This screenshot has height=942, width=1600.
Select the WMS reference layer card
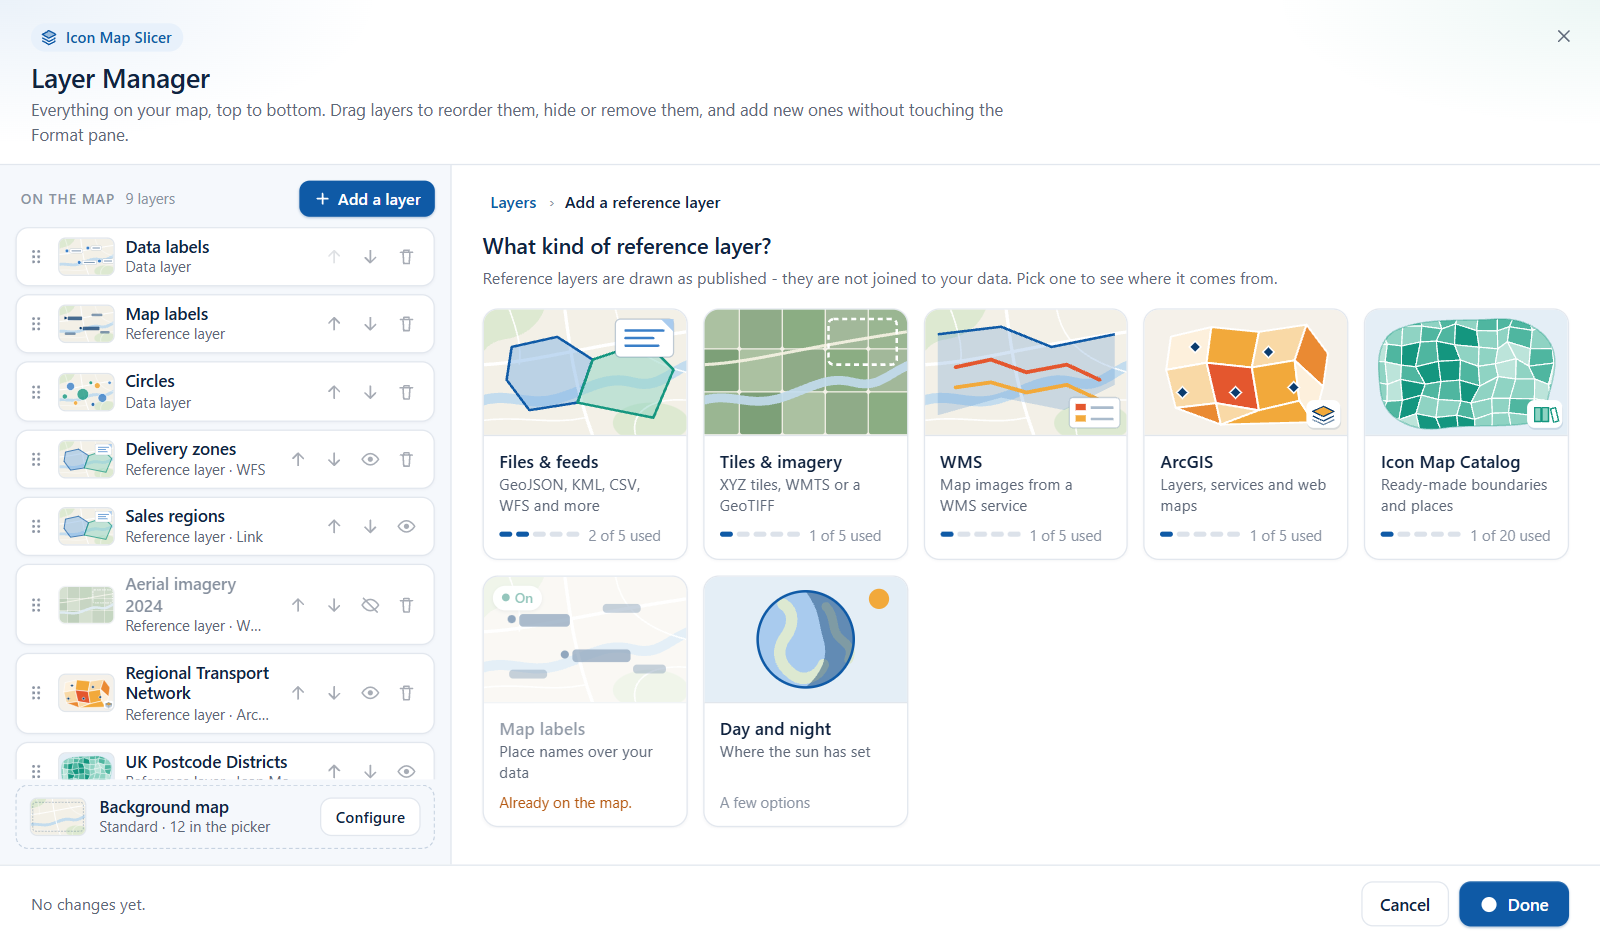[1026, 434]
